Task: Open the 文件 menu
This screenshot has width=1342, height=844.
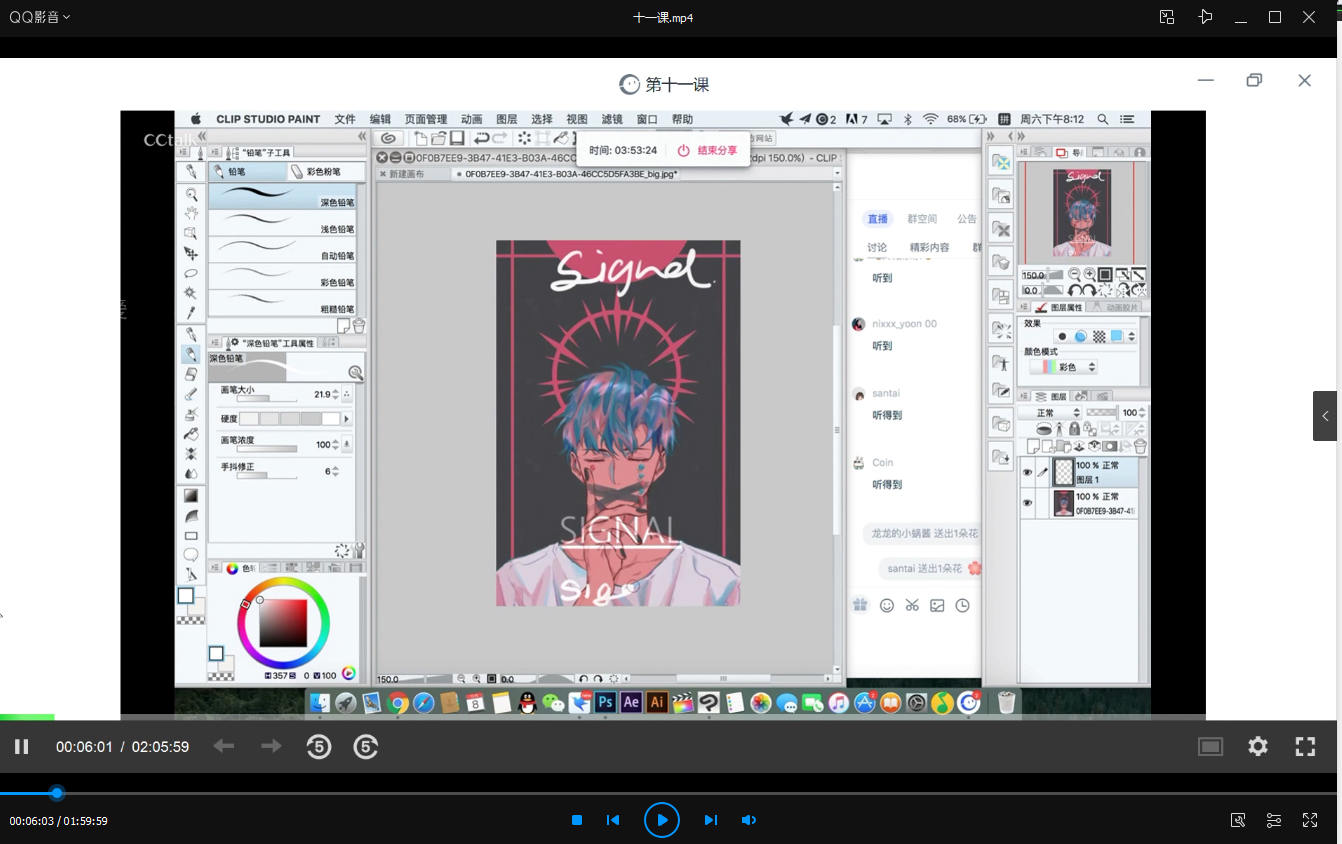Action: point(345,119)
